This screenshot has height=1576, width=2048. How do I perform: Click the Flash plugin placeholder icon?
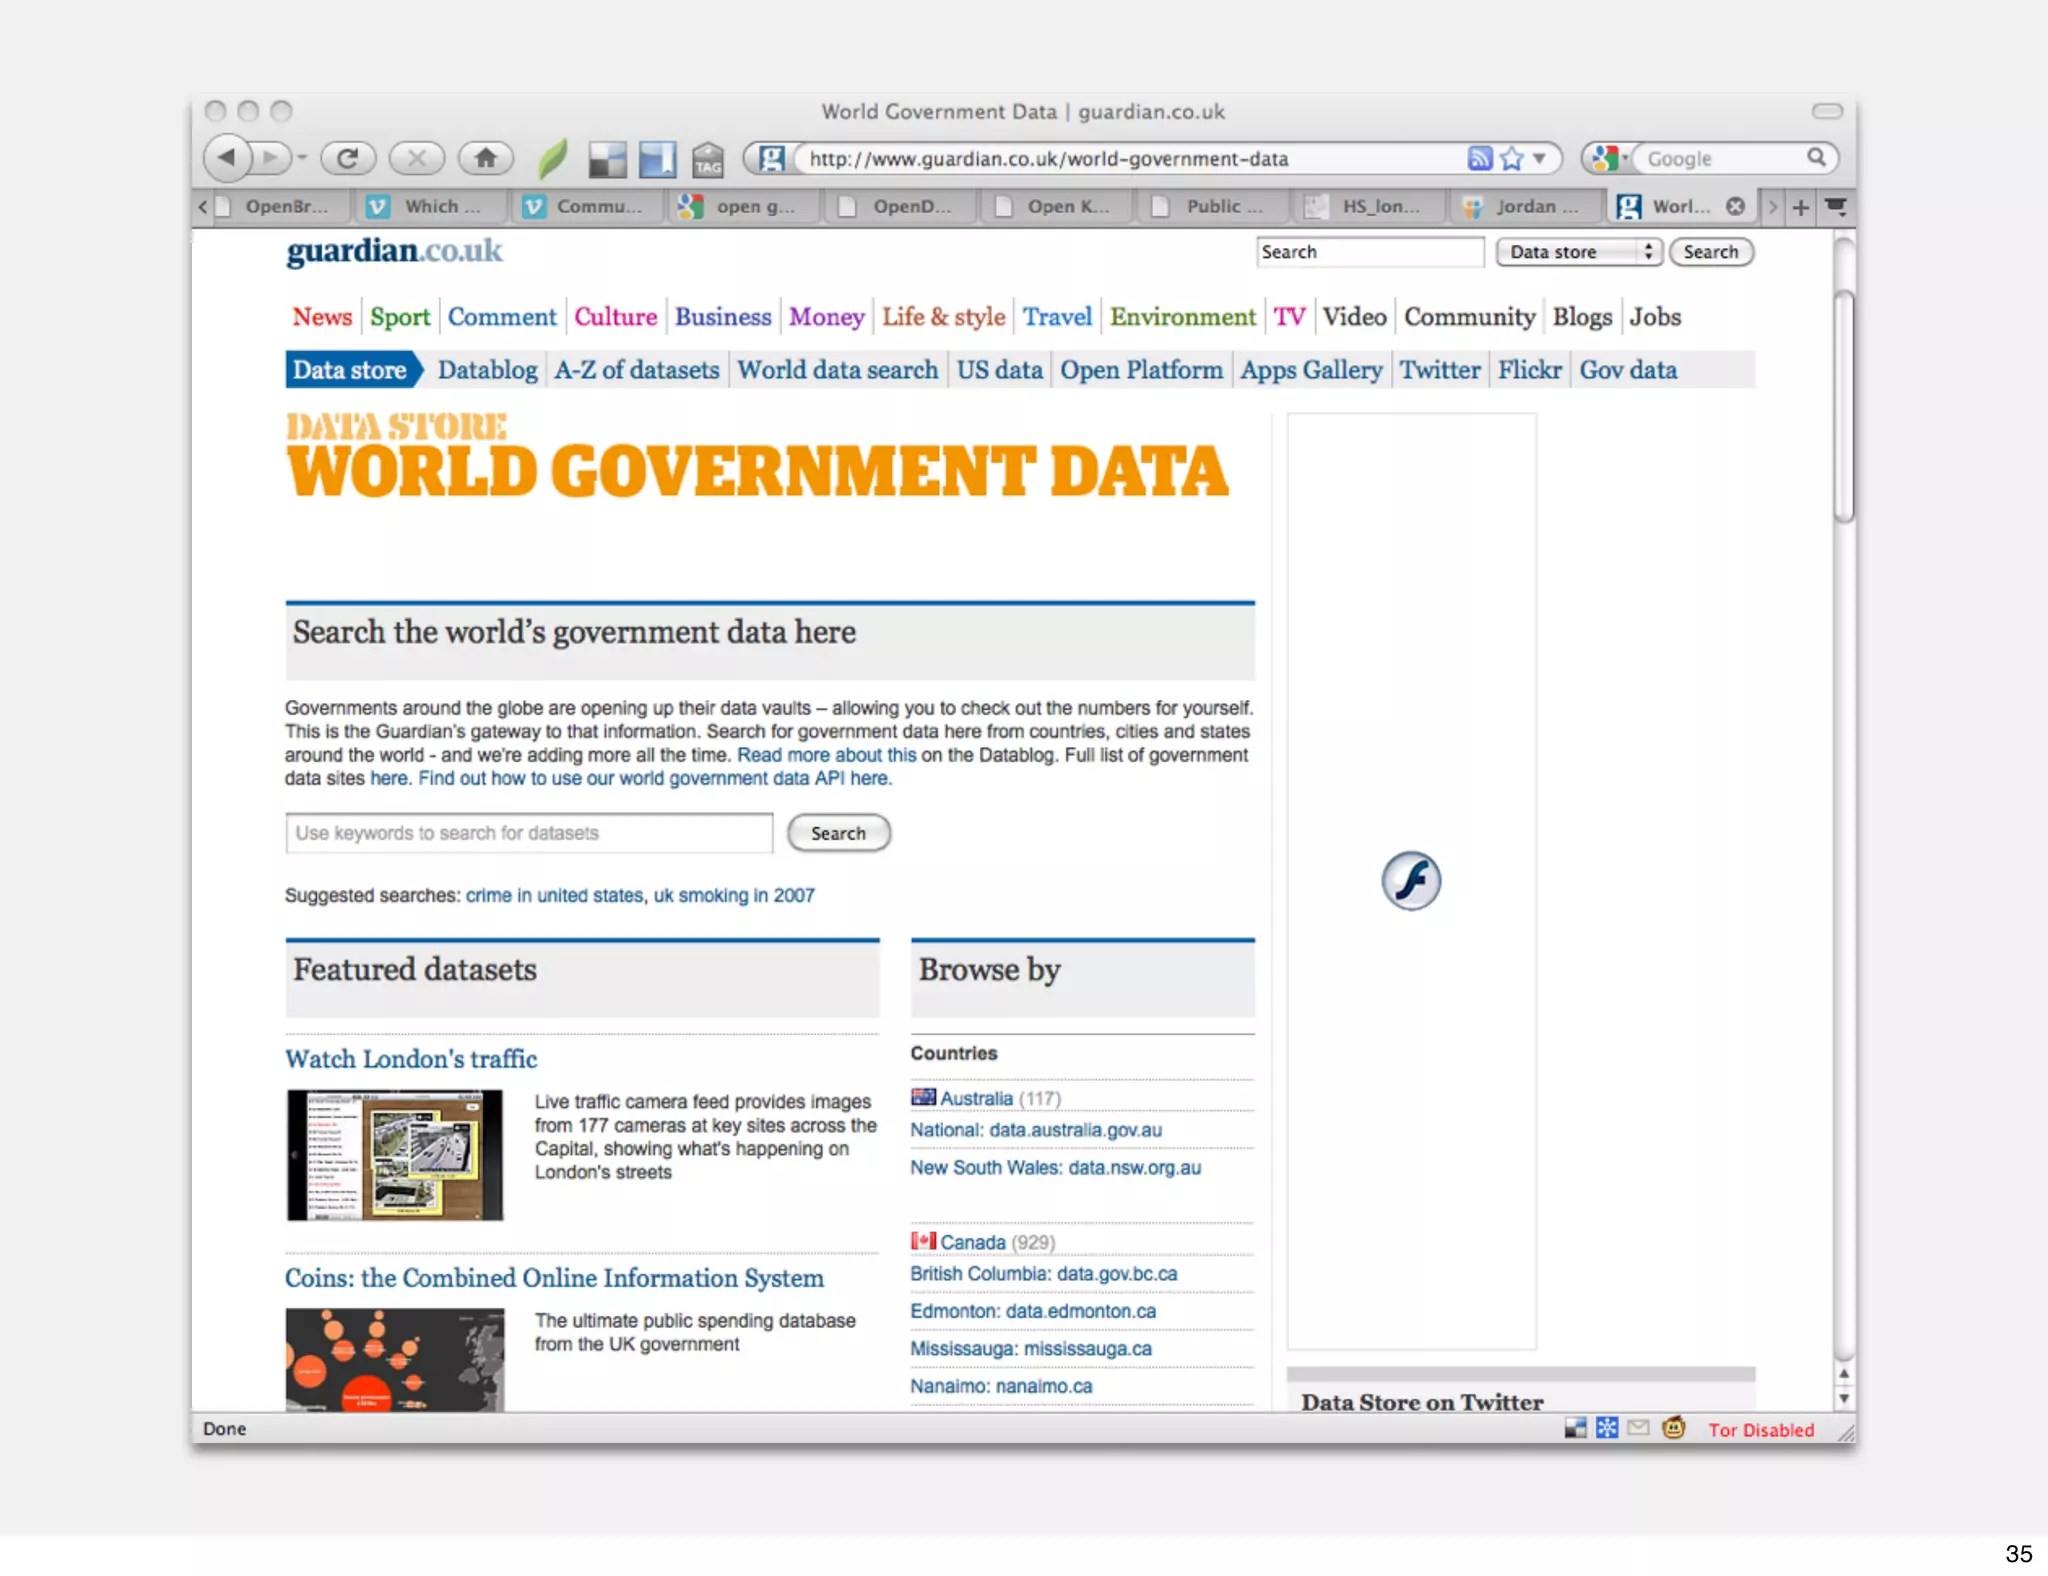(1411, 881)
